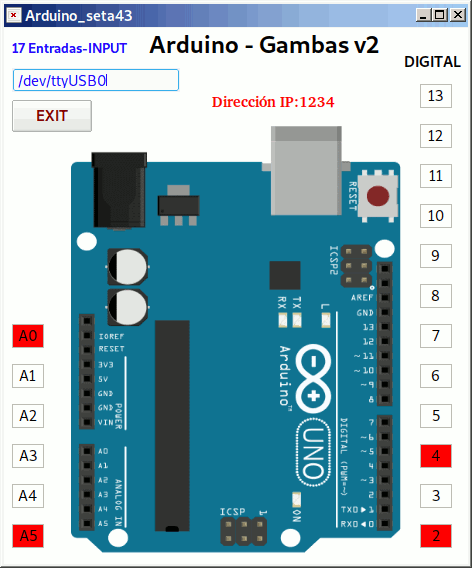This screenshot has height=568, width=472.
Task: Toggle the red analog pin A0 box
Action: coord(28,336)
